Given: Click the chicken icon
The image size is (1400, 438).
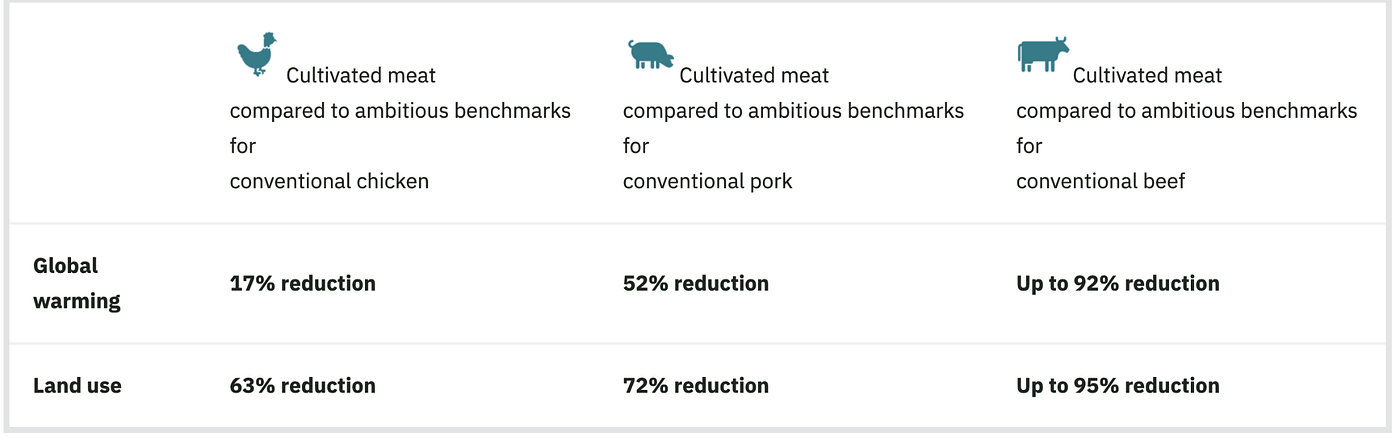Looking at the screenshot, I should 256,54.
